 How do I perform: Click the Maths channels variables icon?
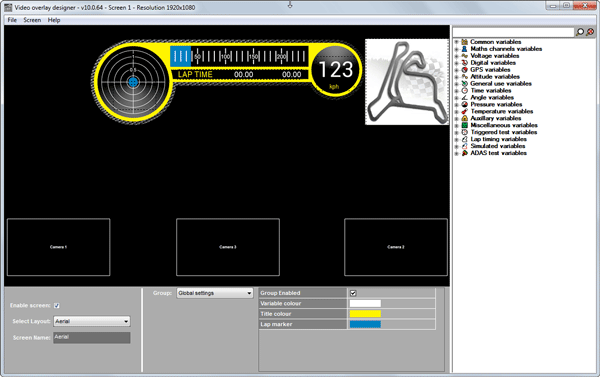pyautogui.click(x=465, y=49)
